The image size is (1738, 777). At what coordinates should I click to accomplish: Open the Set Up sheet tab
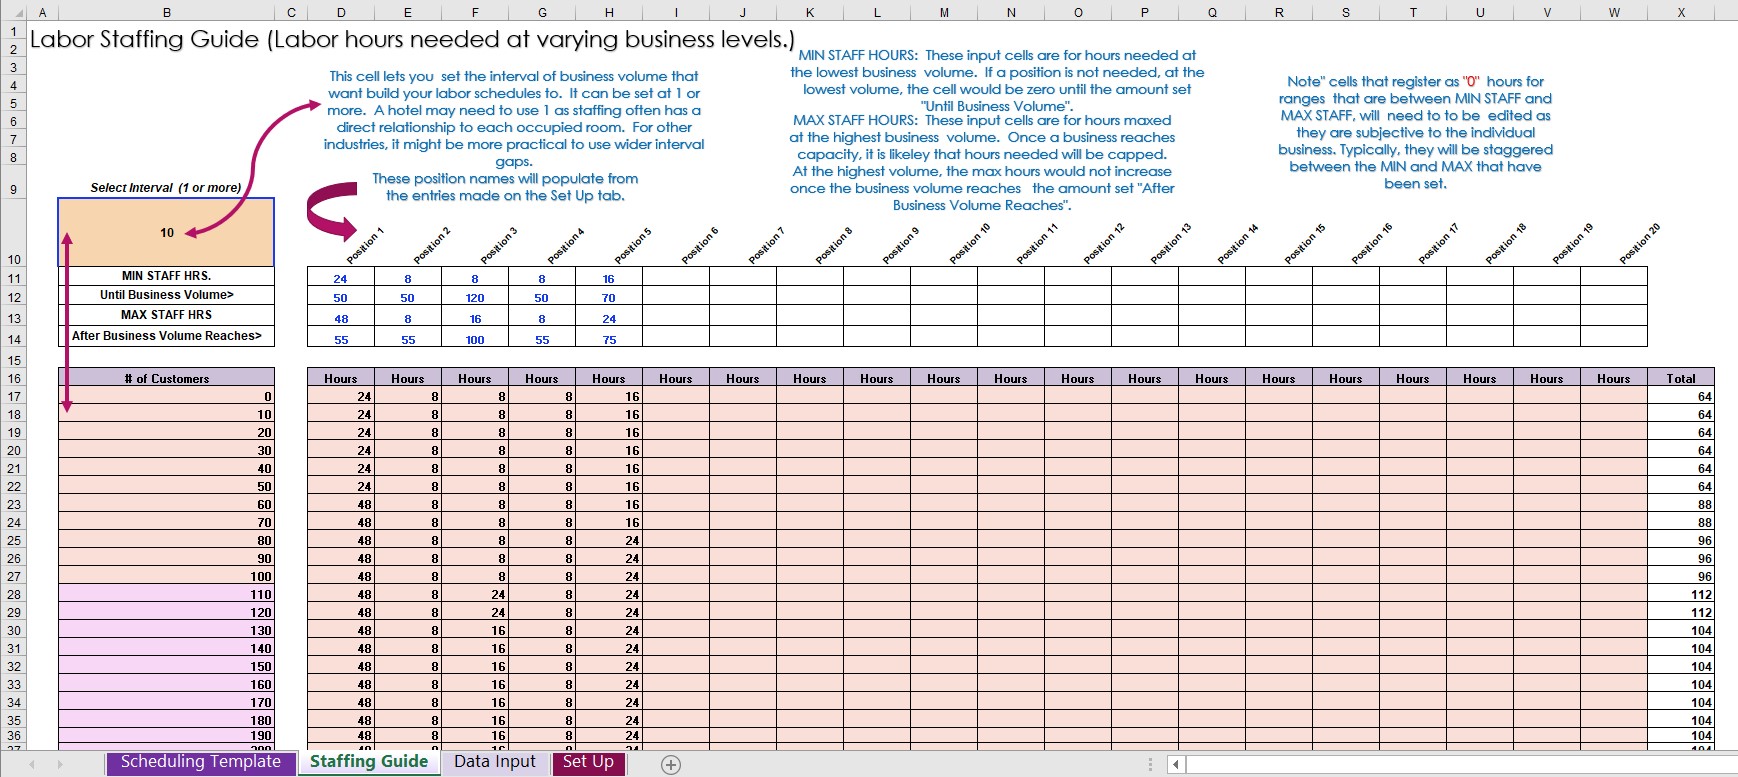[588, 763]
